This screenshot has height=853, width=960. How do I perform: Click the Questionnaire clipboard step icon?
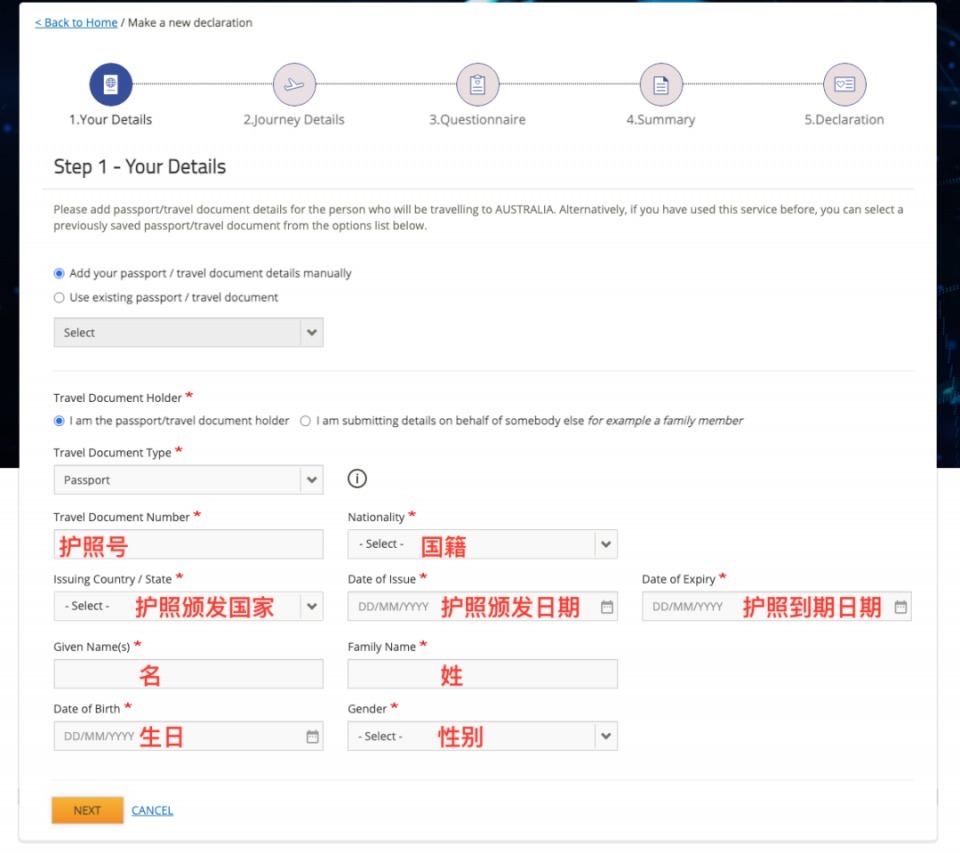tap(477, 85)
